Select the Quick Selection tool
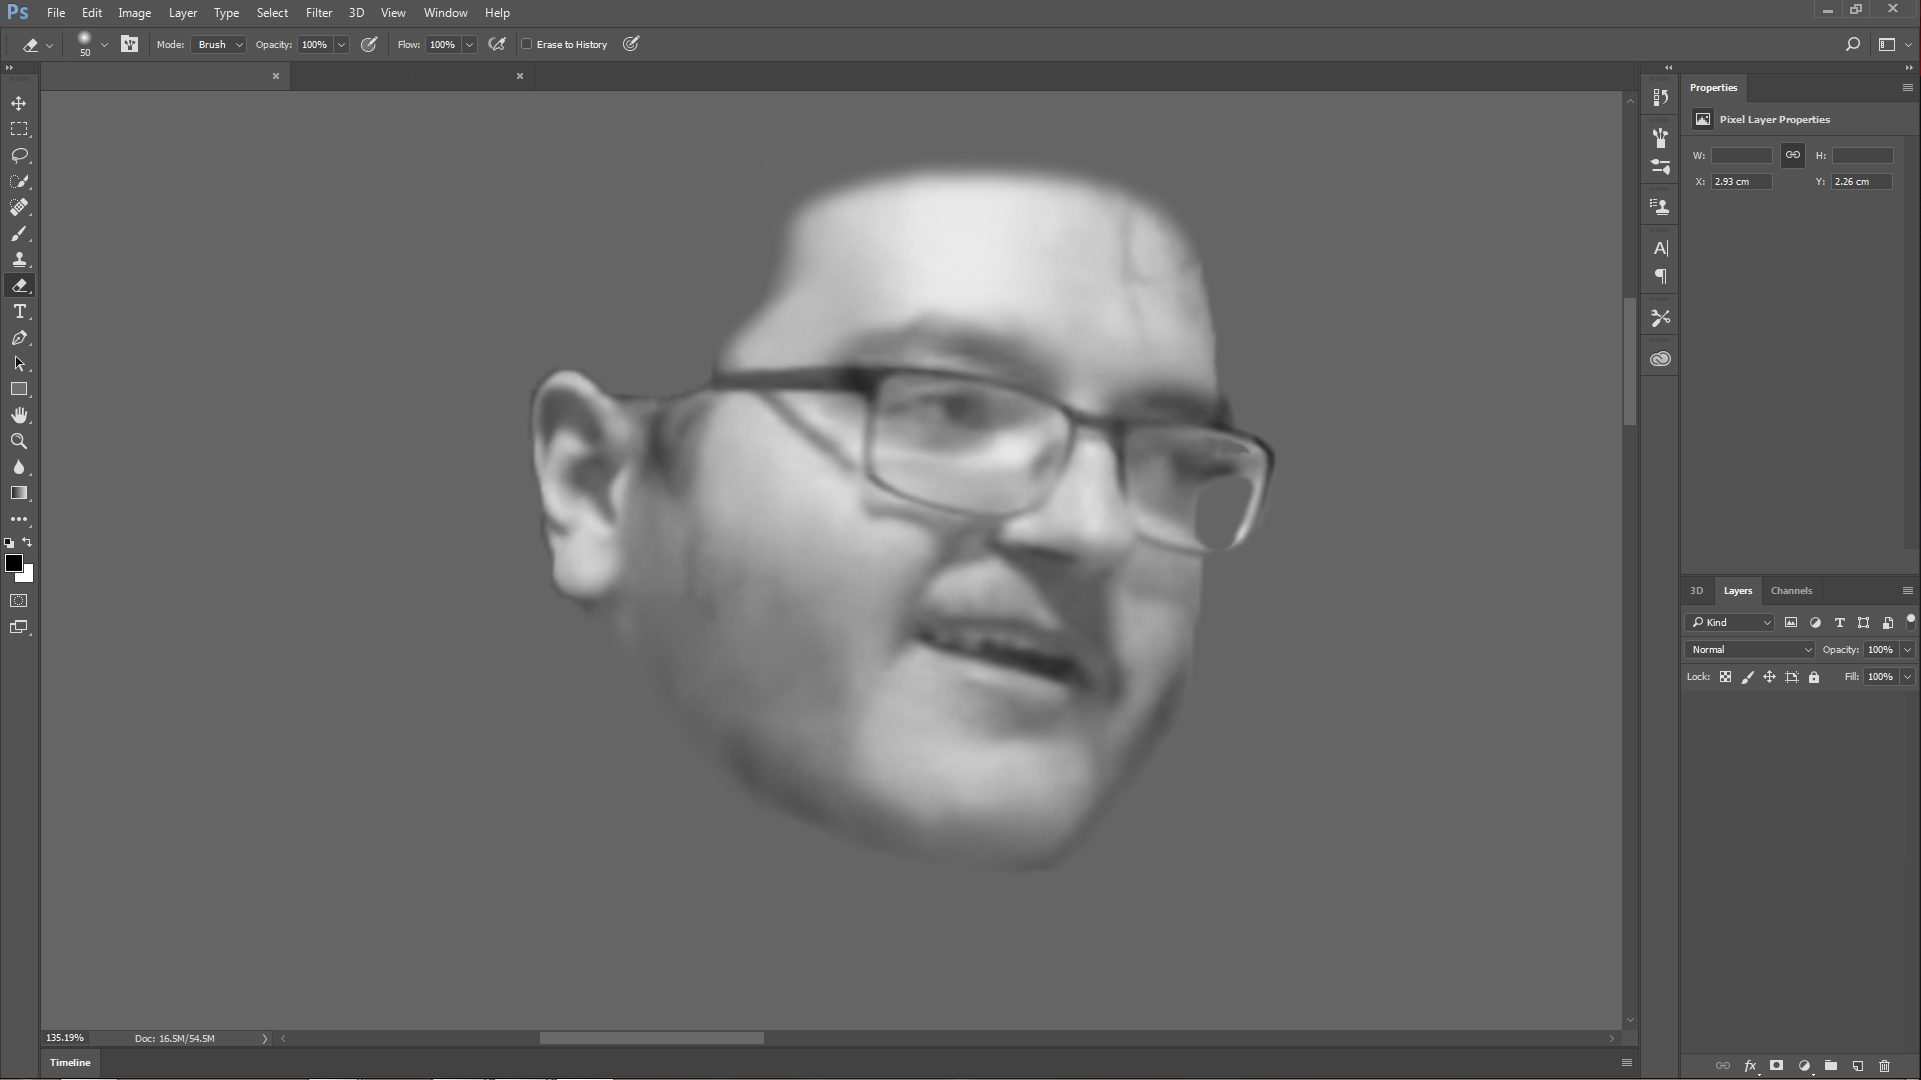Screen dimensions: 1921x1080 tap(19, 181)
